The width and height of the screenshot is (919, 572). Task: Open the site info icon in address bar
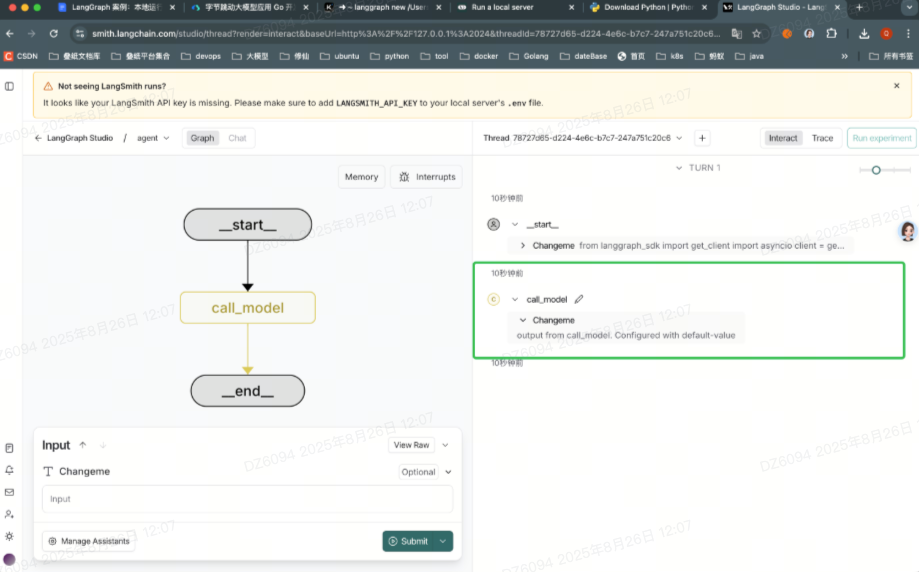coord(80,34)
